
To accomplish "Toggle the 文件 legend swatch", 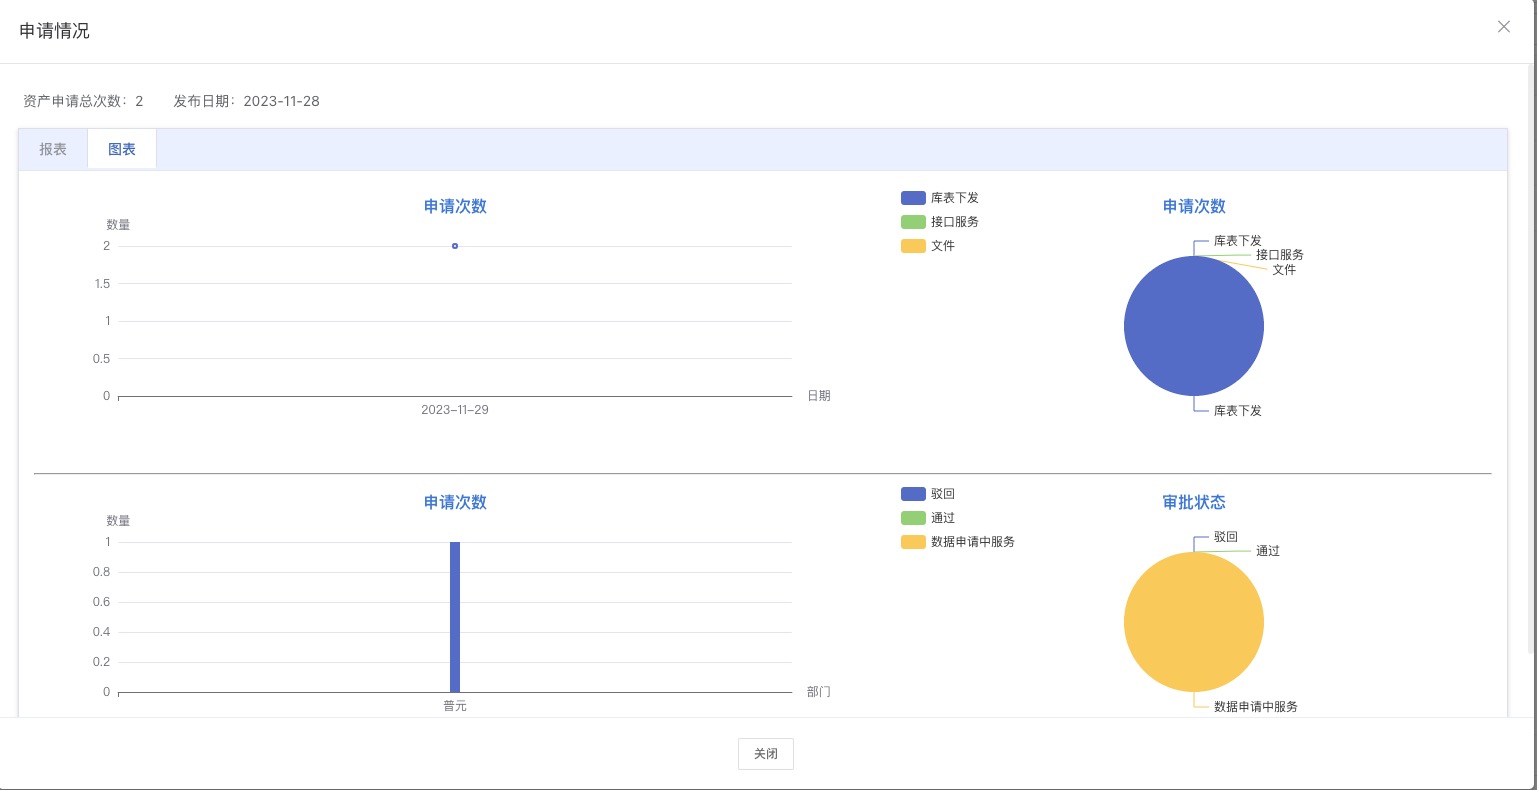I will 913,246.
